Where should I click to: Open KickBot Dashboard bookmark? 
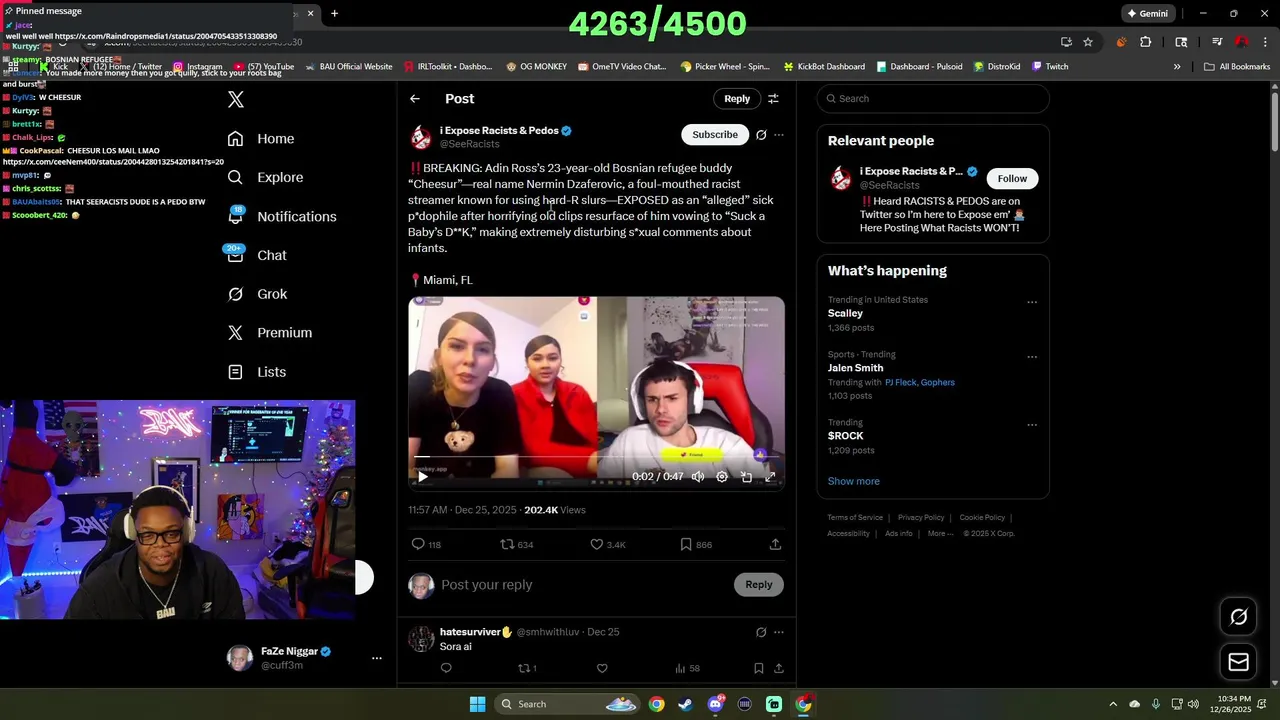click(x=823, y=67)
